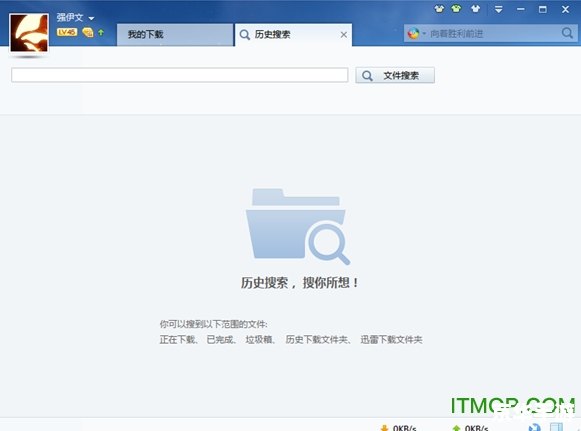This screenshot has height=431, width=581.
Task: Expand the search engine selector arrow
Action: coord(424,34)
